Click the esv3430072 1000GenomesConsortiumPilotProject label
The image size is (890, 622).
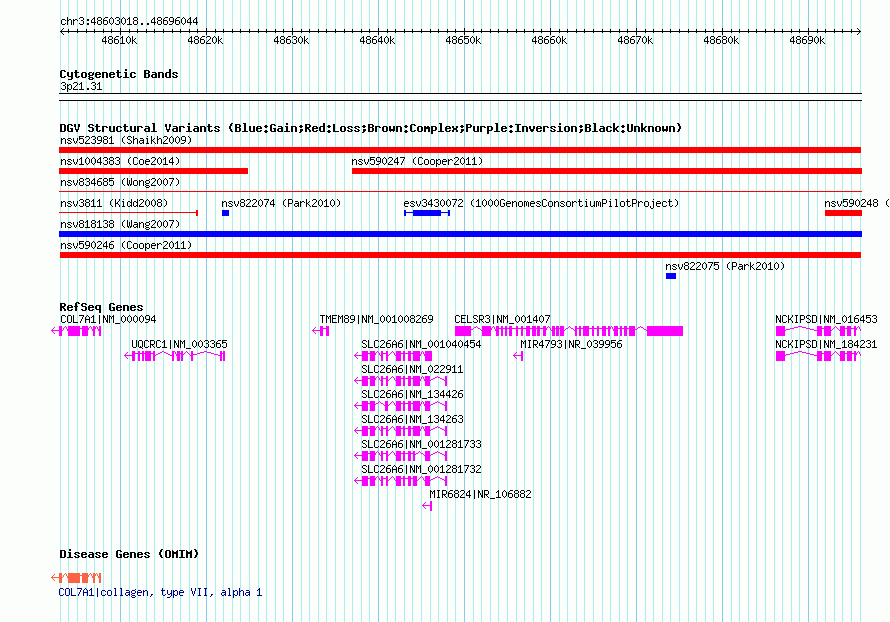(541, 203)
